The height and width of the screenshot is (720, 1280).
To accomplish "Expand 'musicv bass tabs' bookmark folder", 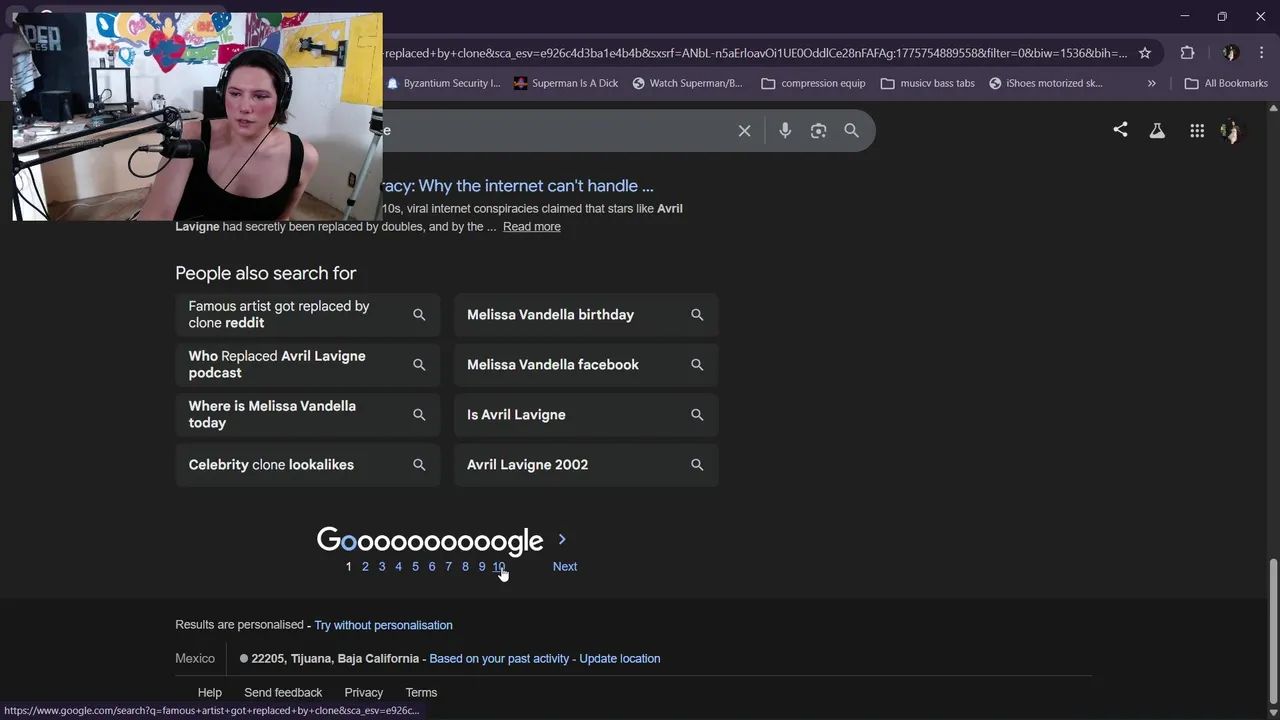I will [x=927, y=83].
